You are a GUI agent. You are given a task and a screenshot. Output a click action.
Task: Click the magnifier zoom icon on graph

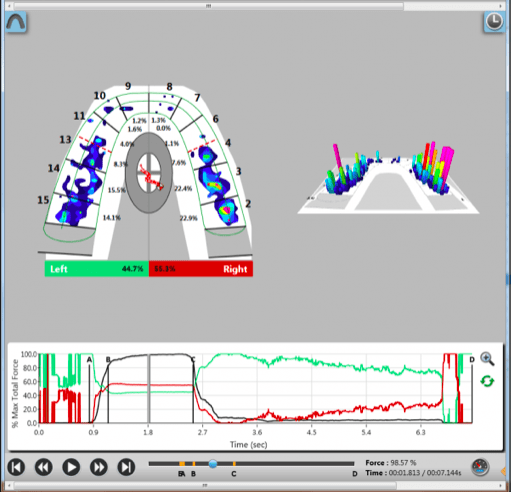487,359
